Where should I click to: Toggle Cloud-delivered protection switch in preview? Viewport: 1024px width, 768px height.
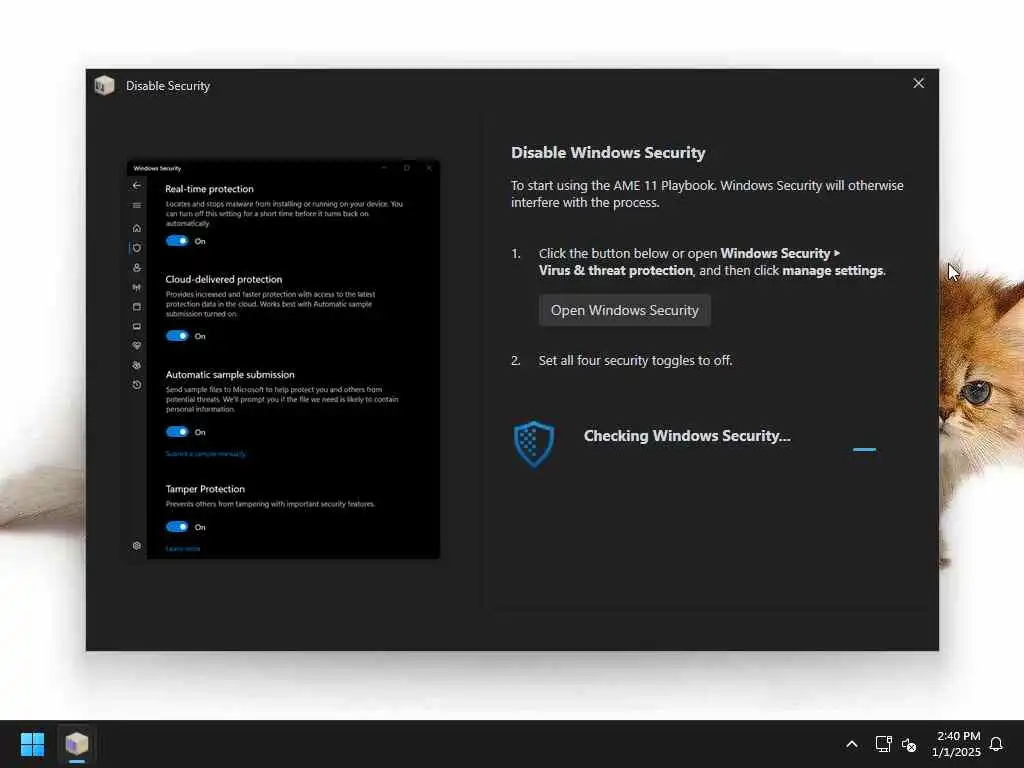[x=177, y=336]
